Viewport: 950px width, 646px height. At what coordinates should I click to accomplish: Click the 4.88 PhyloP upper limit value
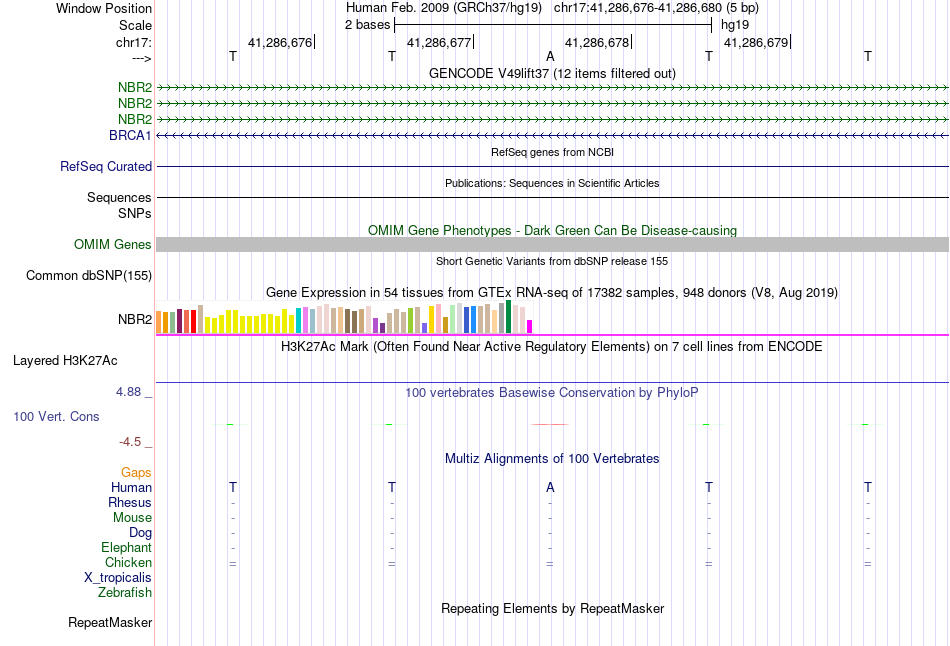(128, 392)
